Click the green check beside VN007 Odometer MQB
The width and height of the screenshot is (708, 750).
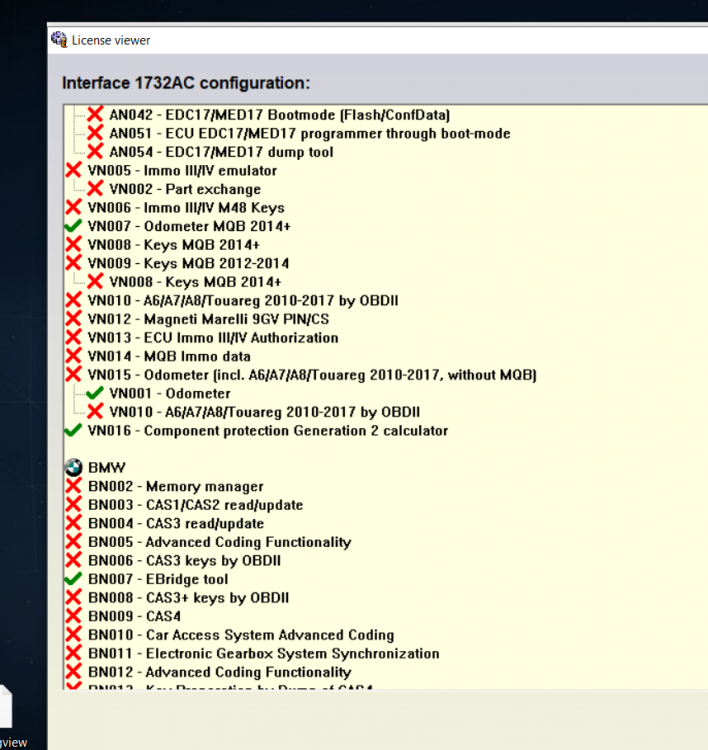tap(73, 226)
